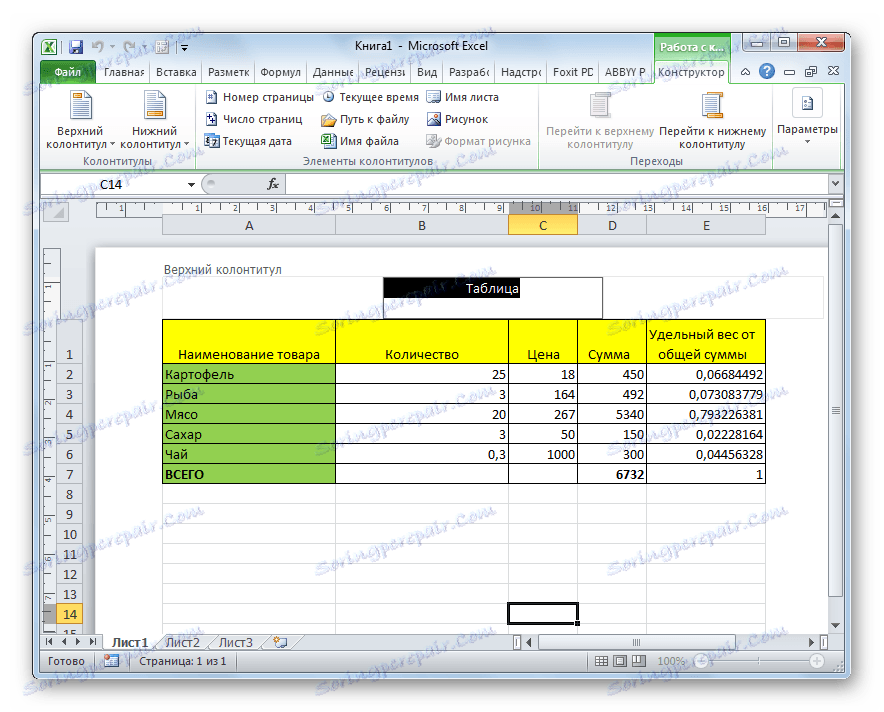Go to the last sheet navigation arrow
This screenshot has width=884, height=712.
[92, 642]
